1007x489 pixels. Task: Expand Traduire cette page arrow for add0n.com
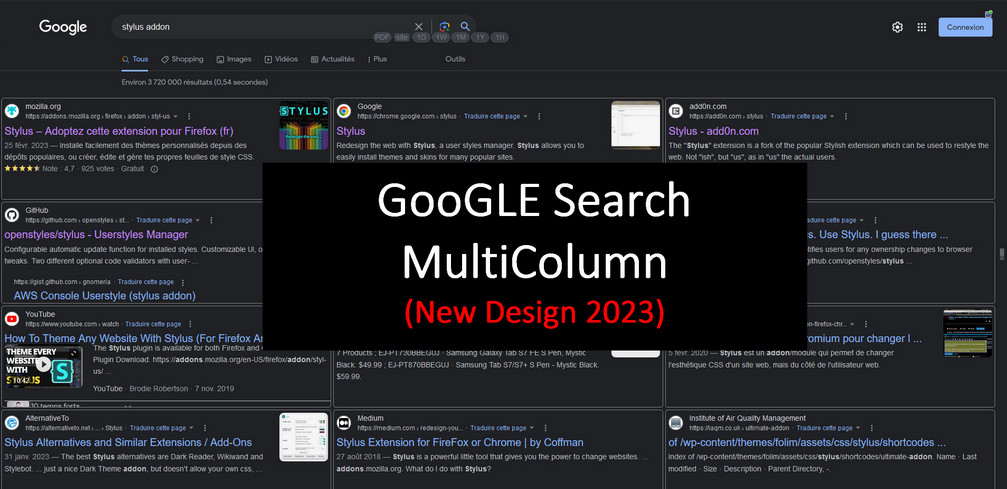point(832,116)
